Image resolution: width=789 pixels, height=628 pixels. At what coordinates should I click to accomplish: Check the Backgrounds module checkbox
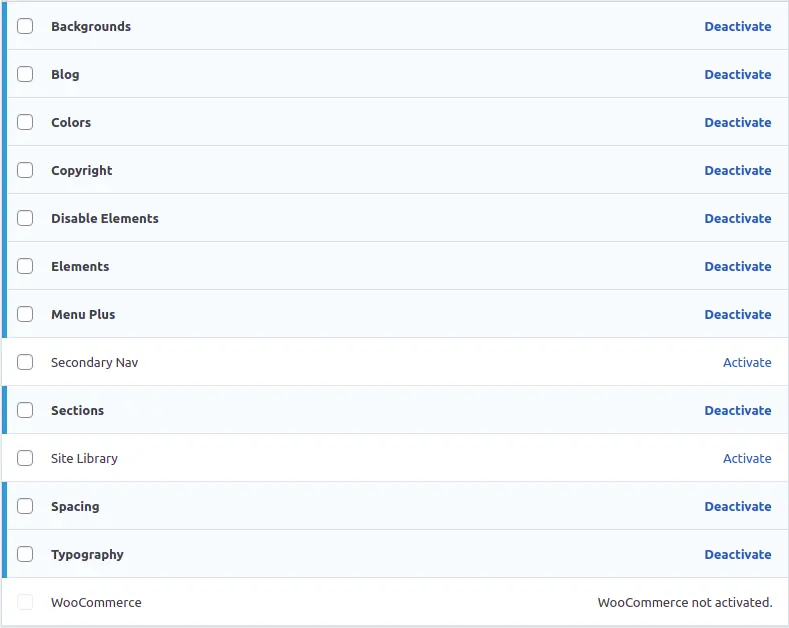(x=25, y=26)
